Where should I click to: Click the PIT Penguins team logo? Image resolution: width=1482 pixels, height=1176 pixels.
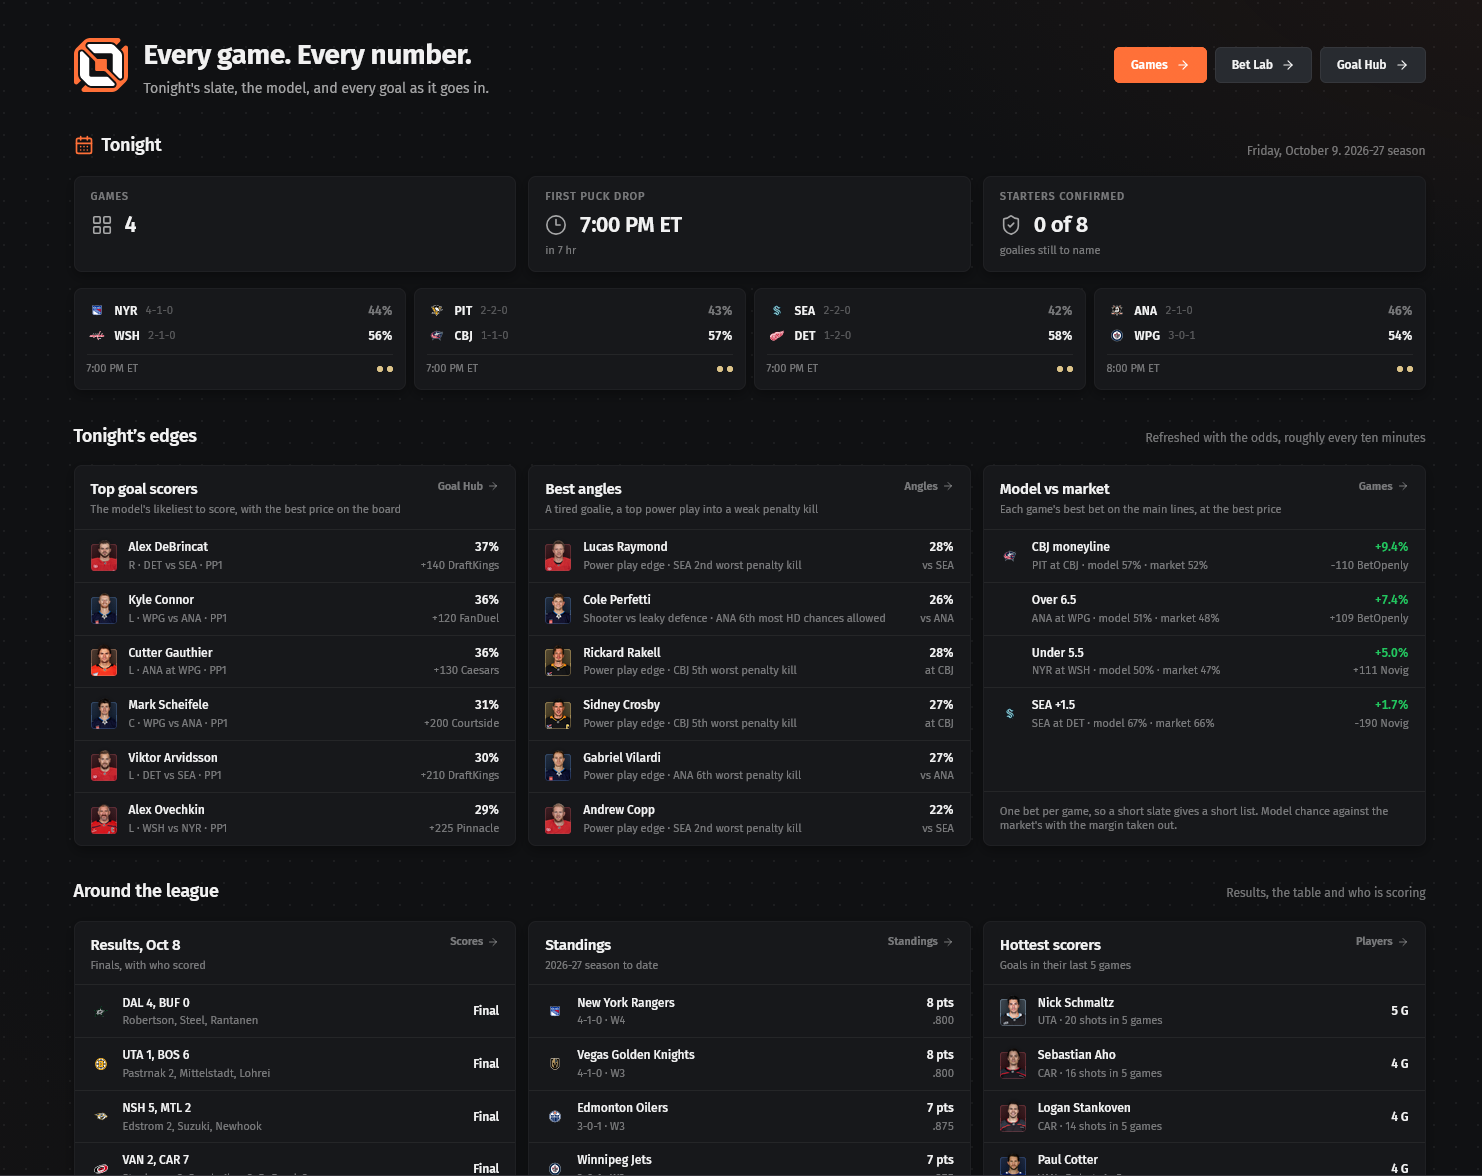point(437,311)
